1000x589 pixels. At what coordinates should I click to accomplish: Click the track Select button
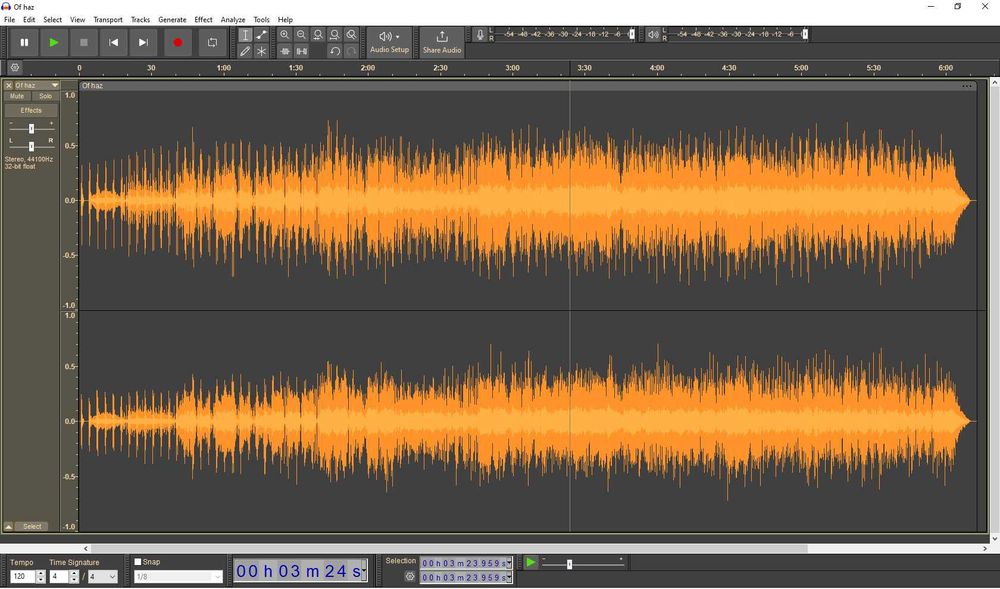point(32,527)
